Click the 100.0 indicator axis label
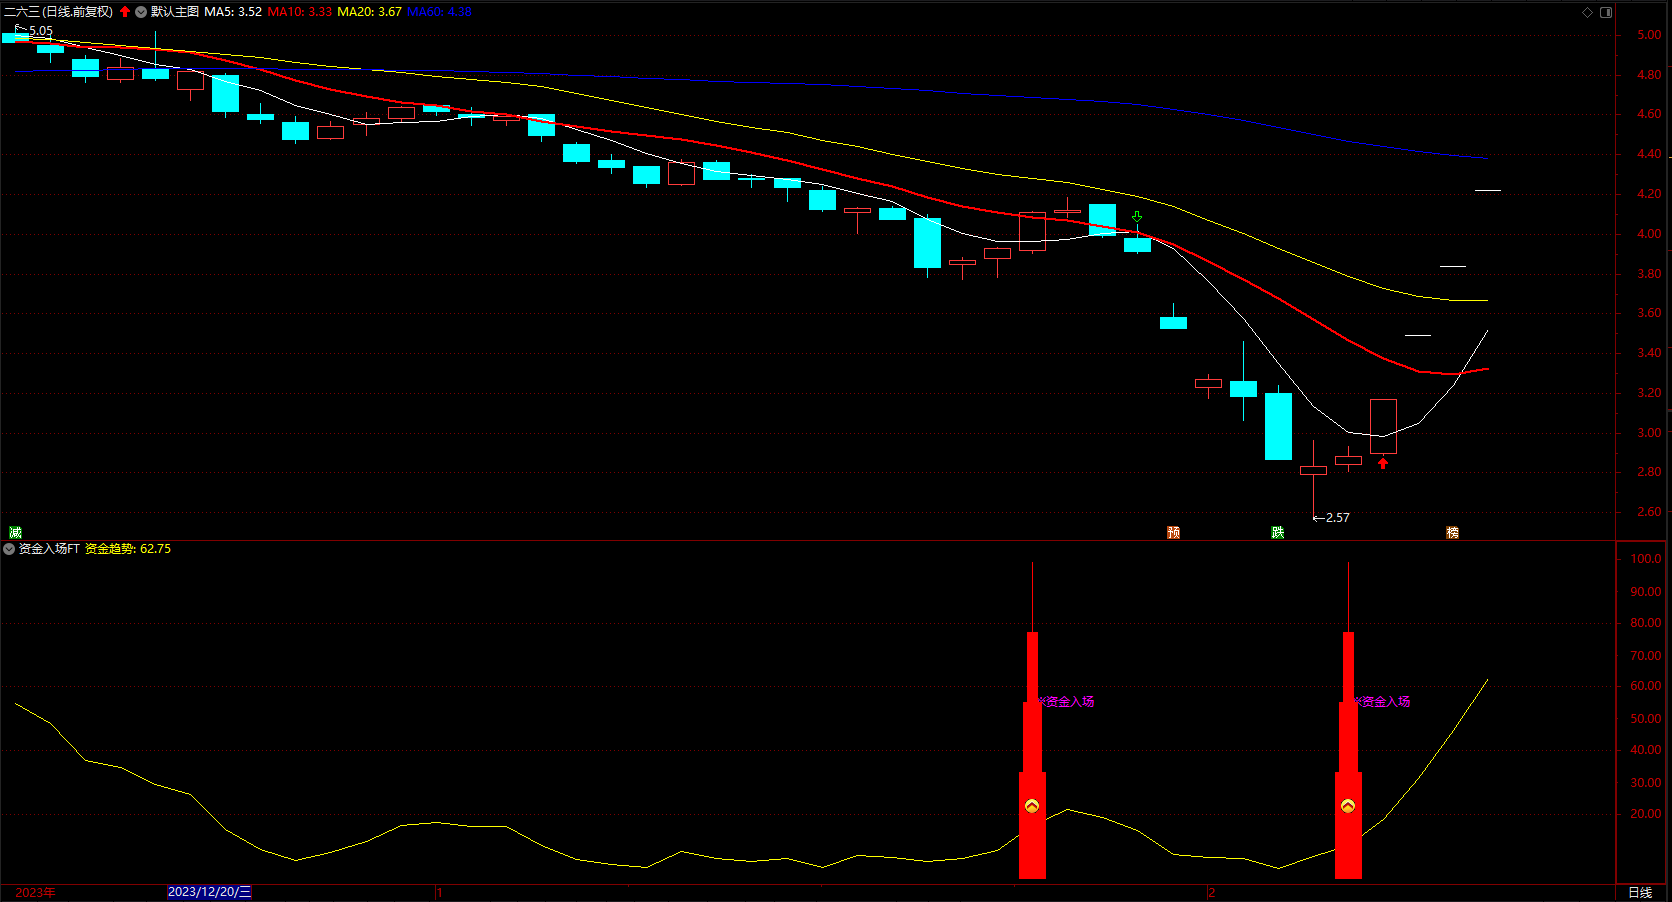Viewport: 1672px width, 902px height. 1646,559
